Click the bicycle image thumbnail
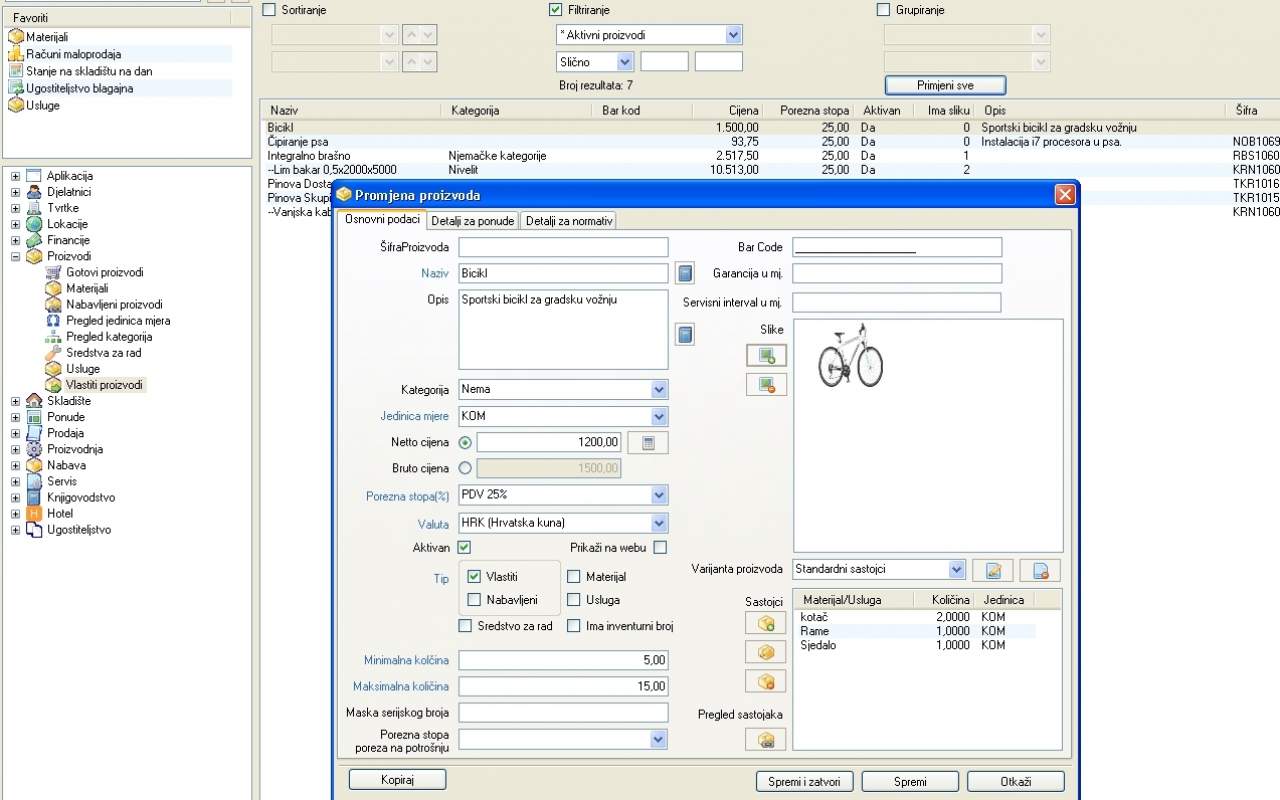Screen dimensions: 1280x800 click(x=850, y=354)
